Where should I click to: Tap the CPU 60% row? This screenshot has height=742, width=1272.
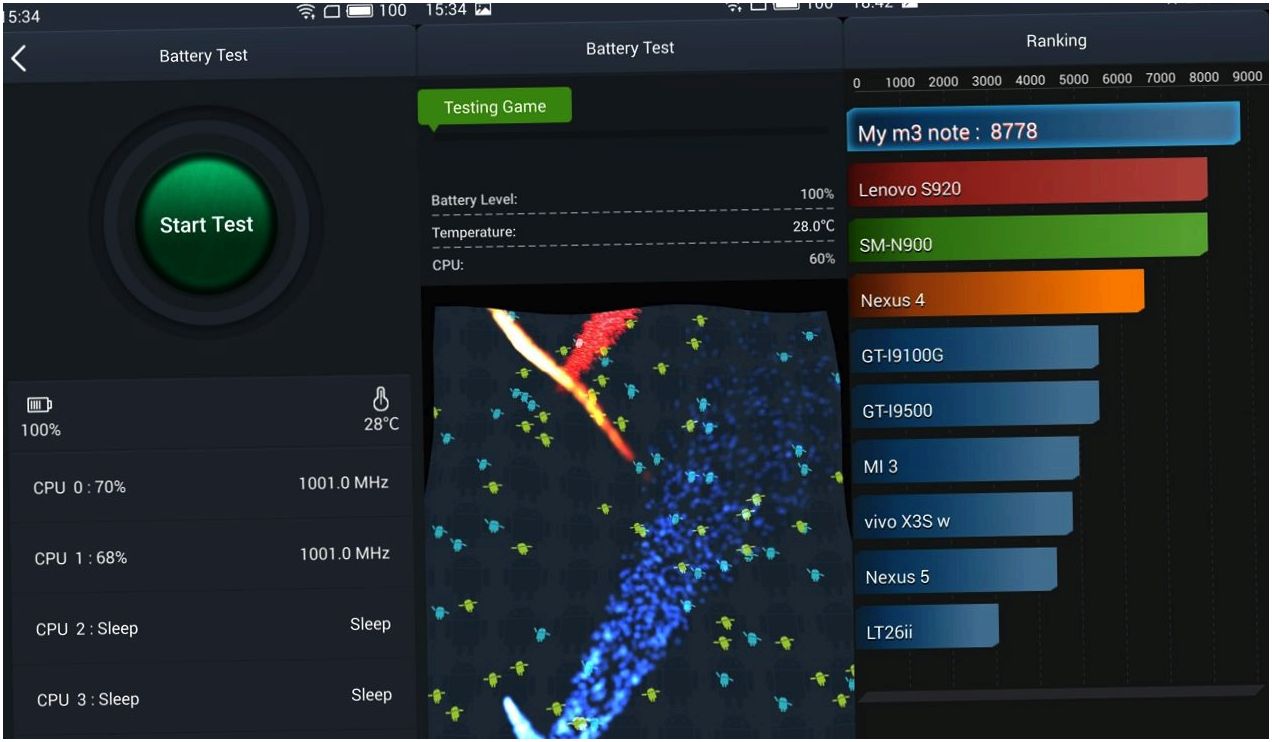point(632,262)
